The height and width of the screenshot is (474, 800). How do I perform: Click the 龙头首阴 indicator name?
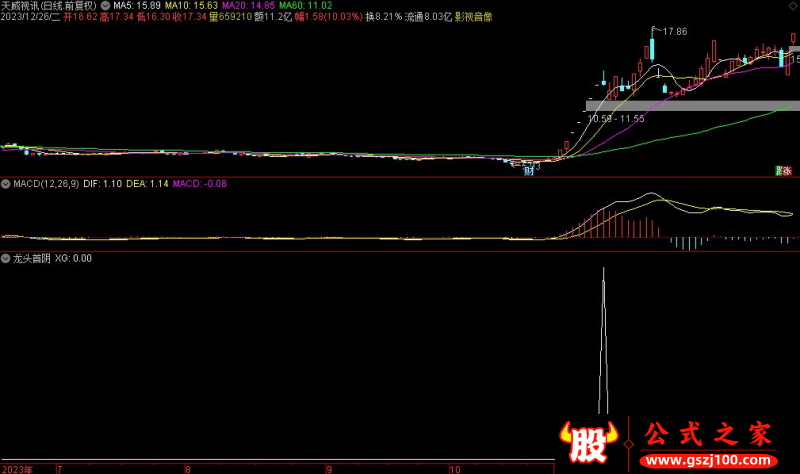pyautogui.click(x=32, y=258)
